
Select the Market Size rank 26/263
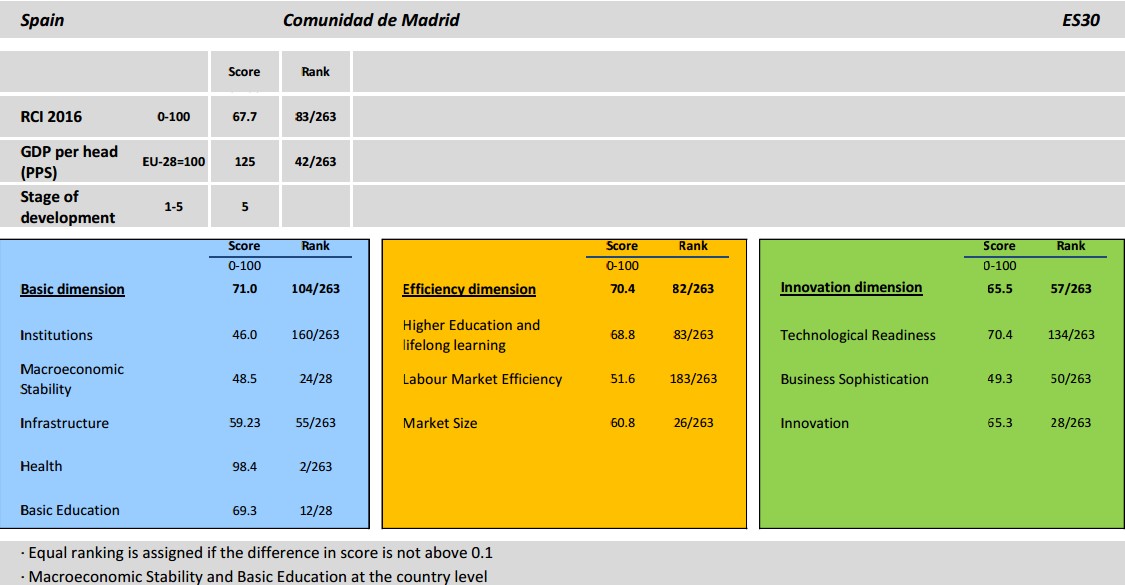tap(693, 423)
